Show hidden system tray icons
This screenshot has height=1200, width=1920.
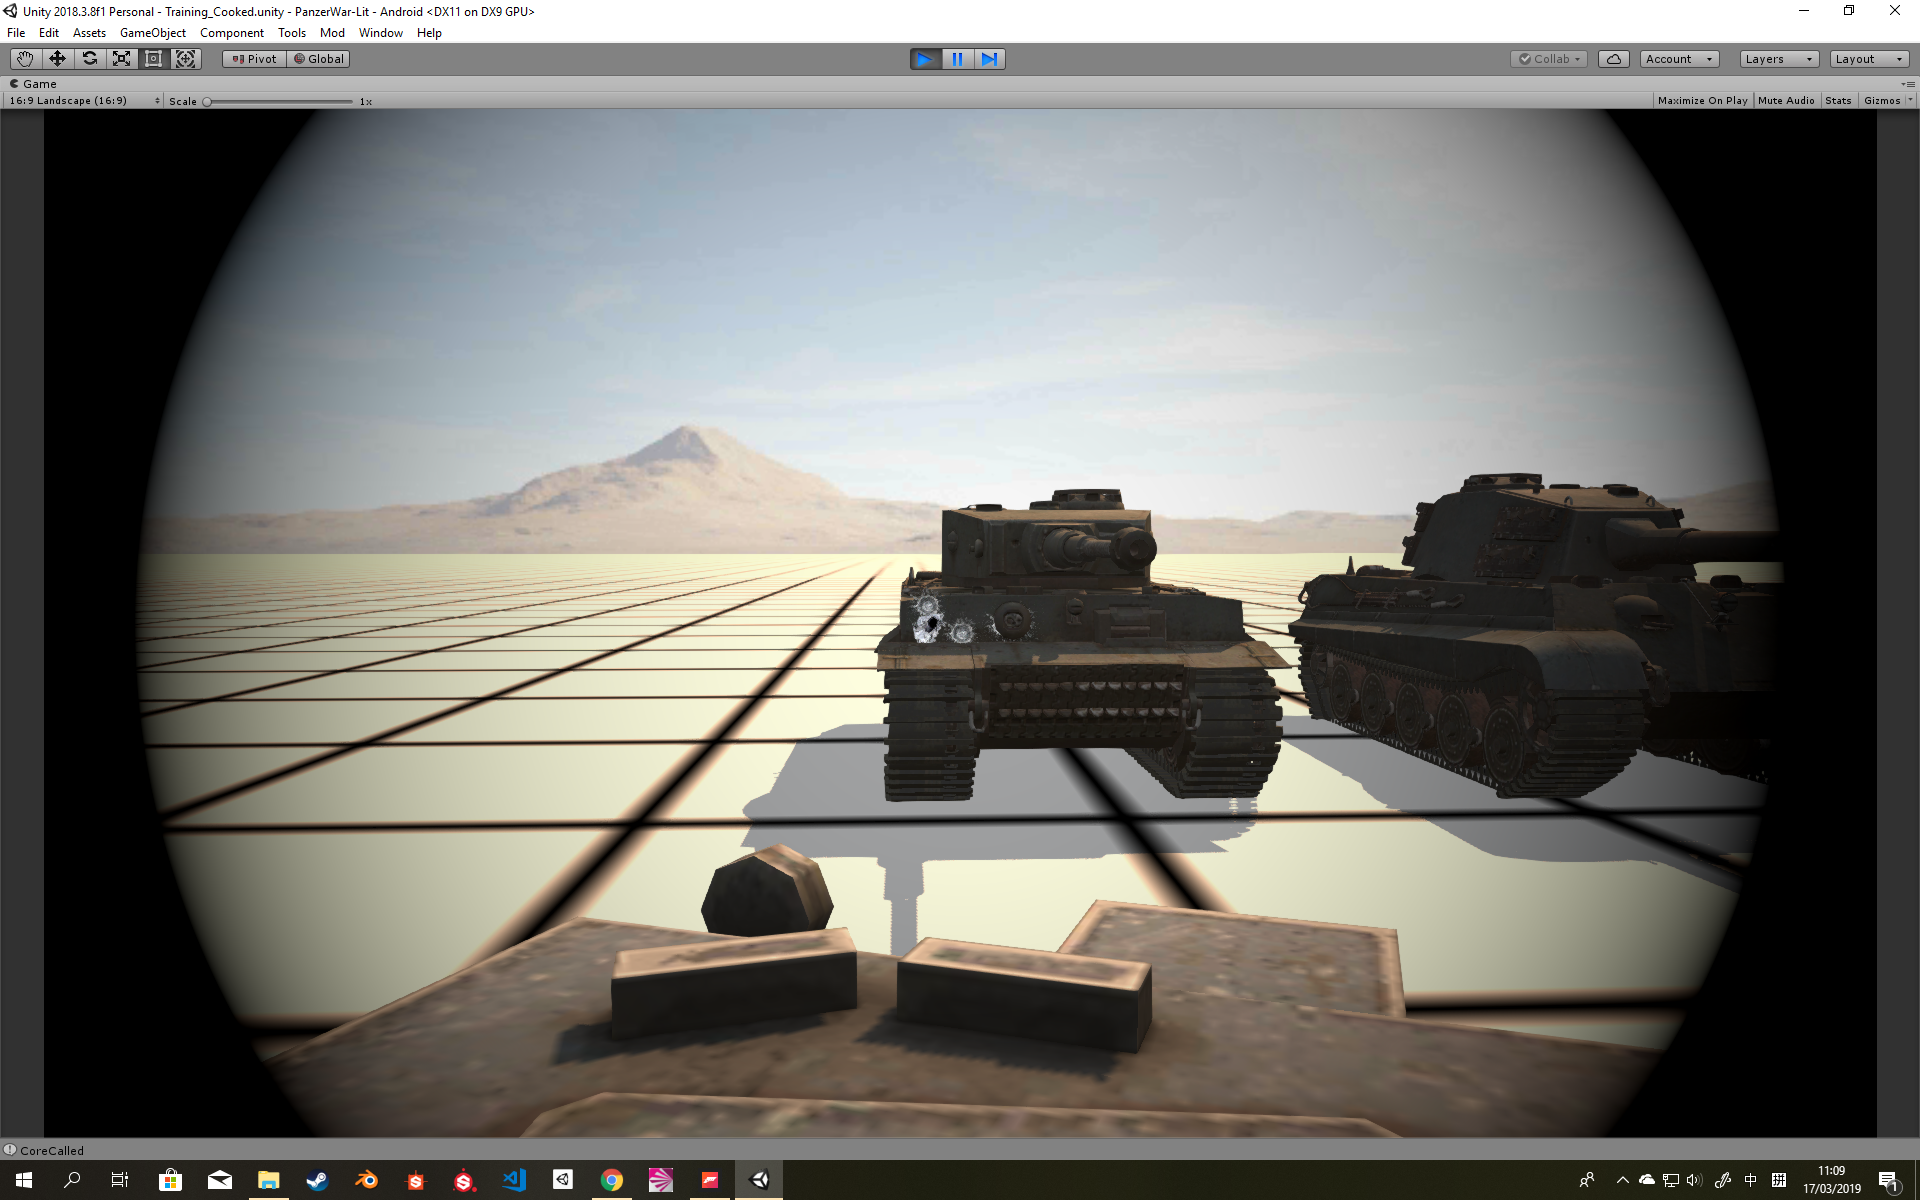[1622, 1180]
